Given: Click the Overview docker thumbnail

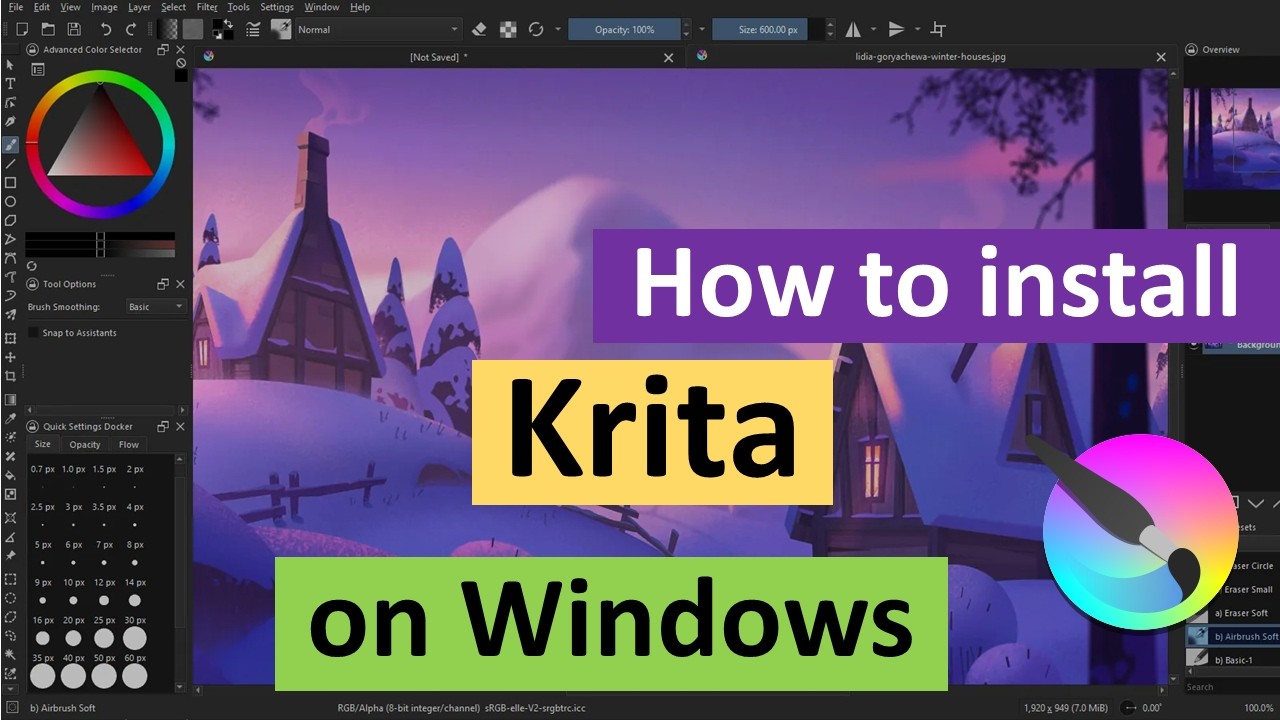Looking at the screenshot, I should click(x=1231, y=138).
